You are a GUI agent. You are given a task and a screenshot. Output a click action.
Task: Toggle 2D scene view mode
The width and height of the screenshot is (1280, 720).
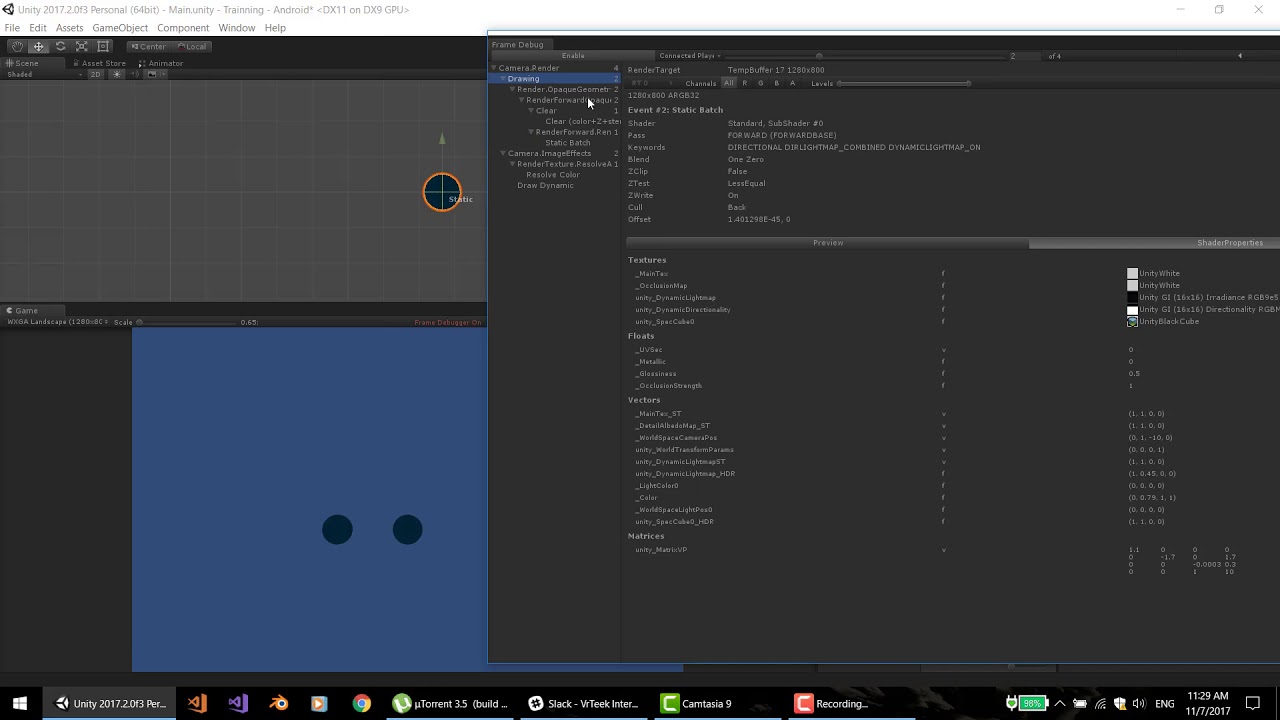96,74
